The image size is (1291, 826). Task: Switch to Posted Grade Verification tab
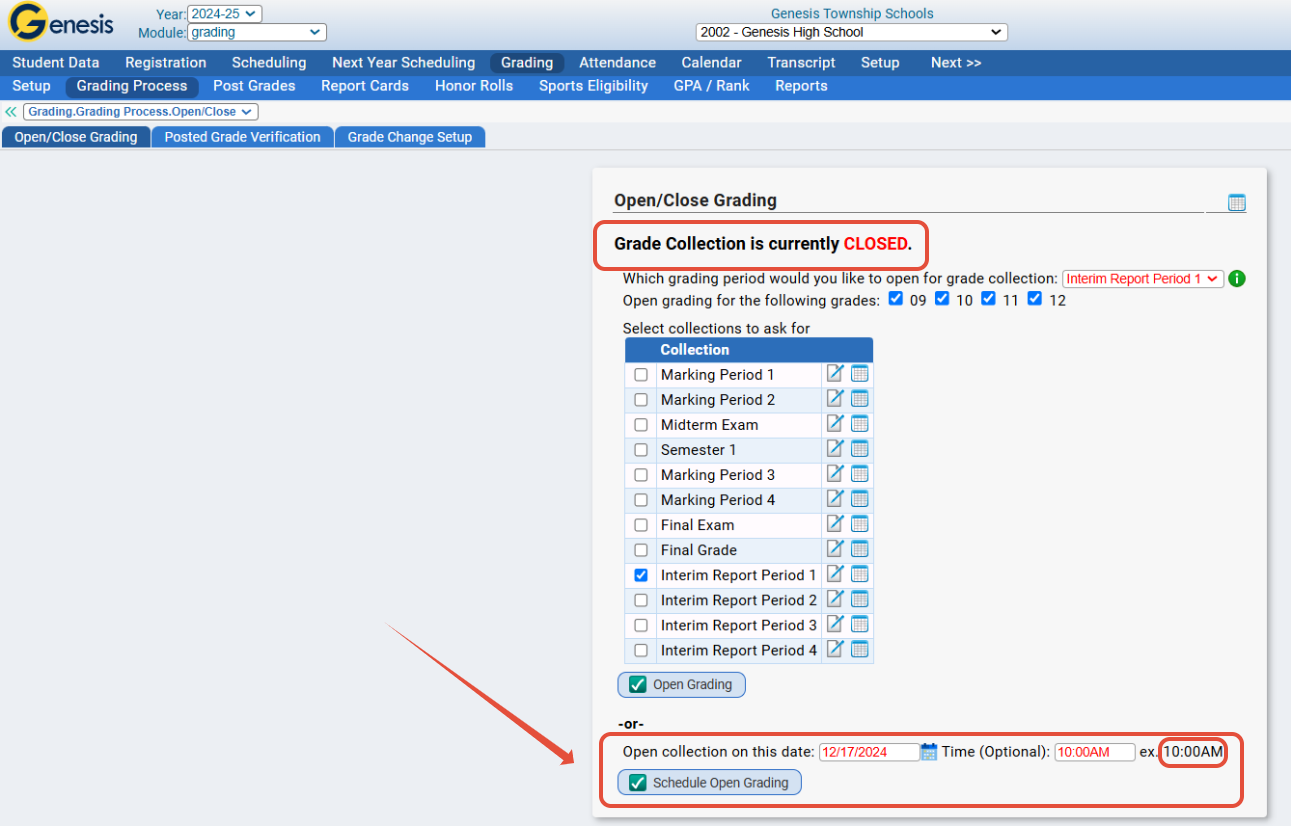(243, 137)
